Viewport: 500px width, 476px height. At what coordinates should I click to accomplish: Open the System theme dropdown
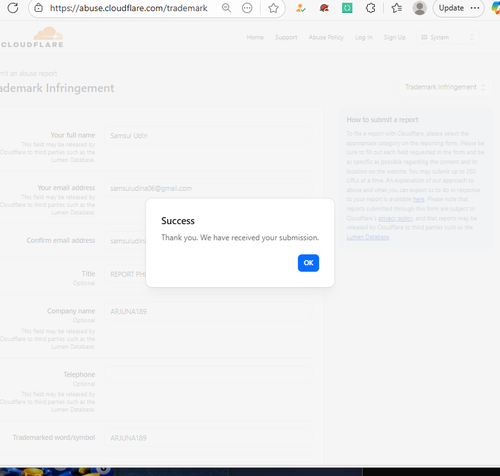click(448, 37)
